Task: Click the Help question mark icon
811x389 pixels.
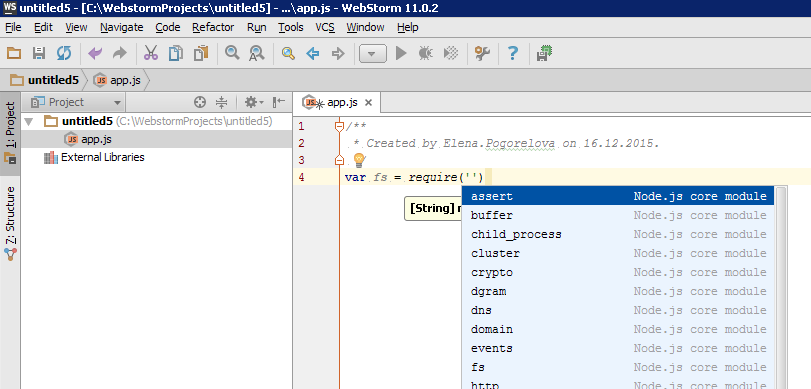Action: [513, 53]
